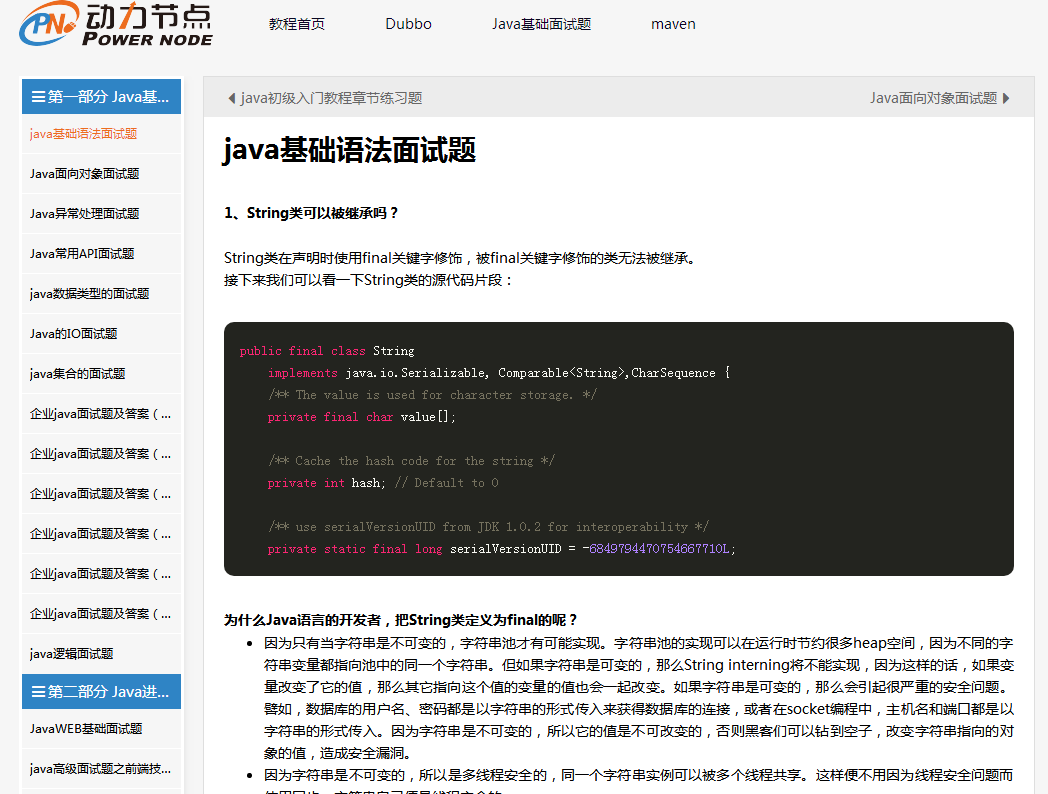Open 教程首页 in top navigation
The height and width of the screenshot is (794, 1048).
tap(297, 24)
